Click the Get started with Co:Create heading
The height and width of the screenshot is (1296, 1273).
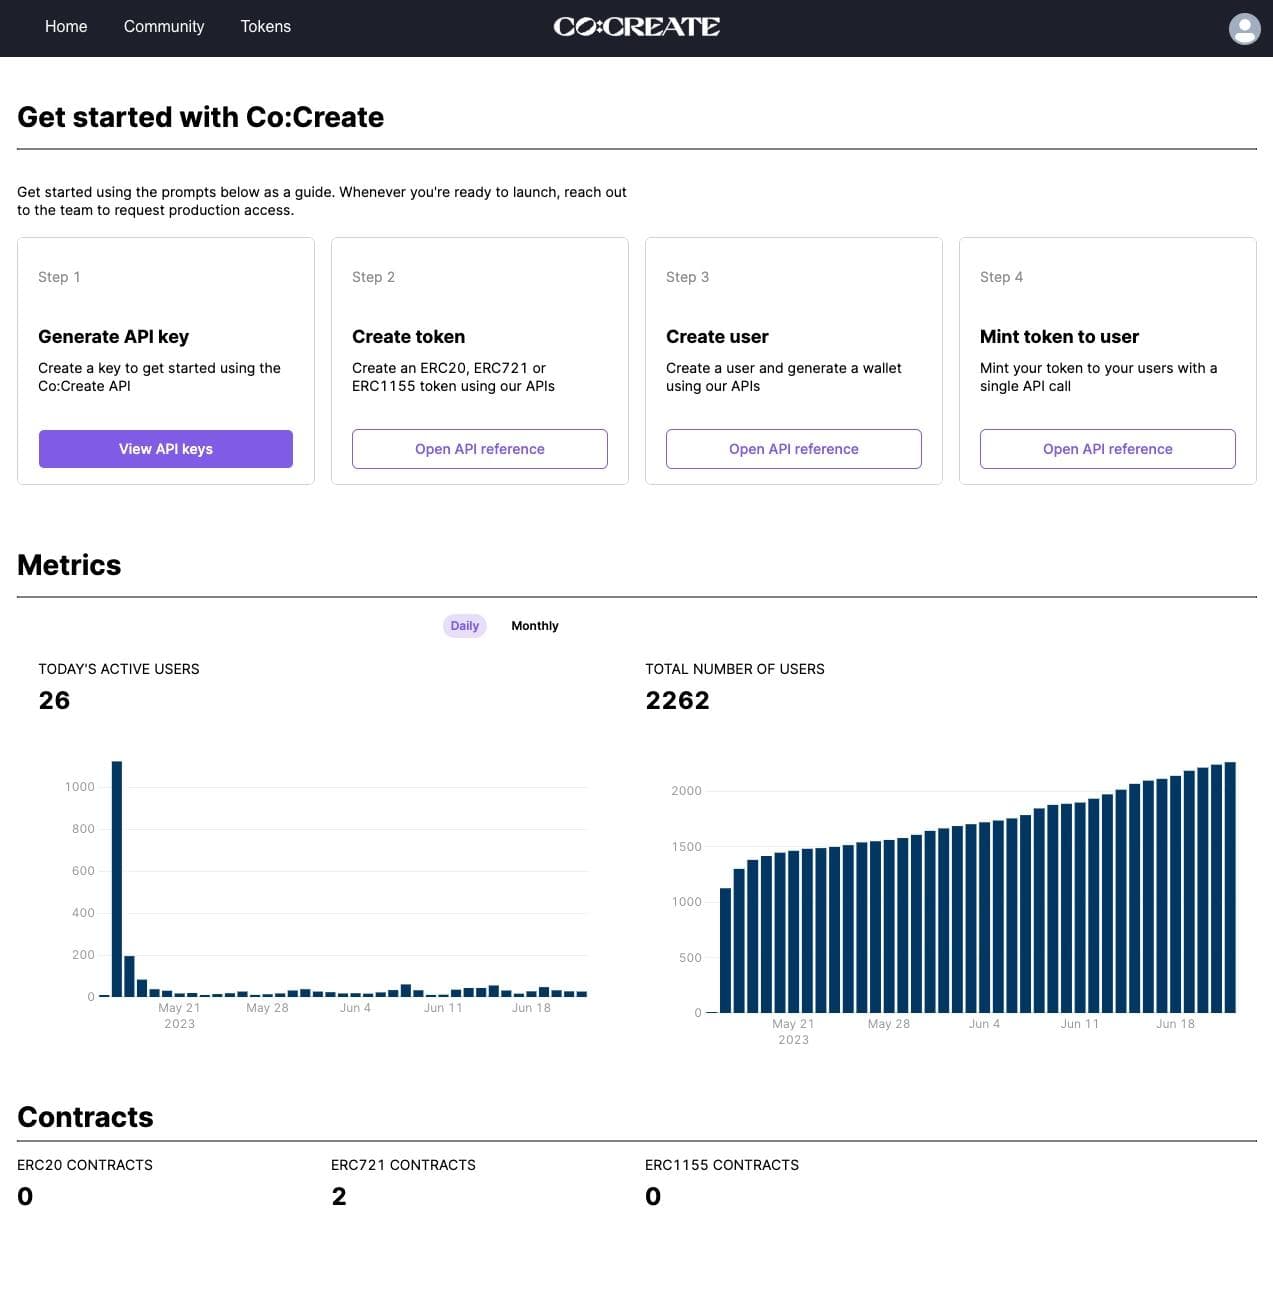pyautogui.click(x=199, y=117)
